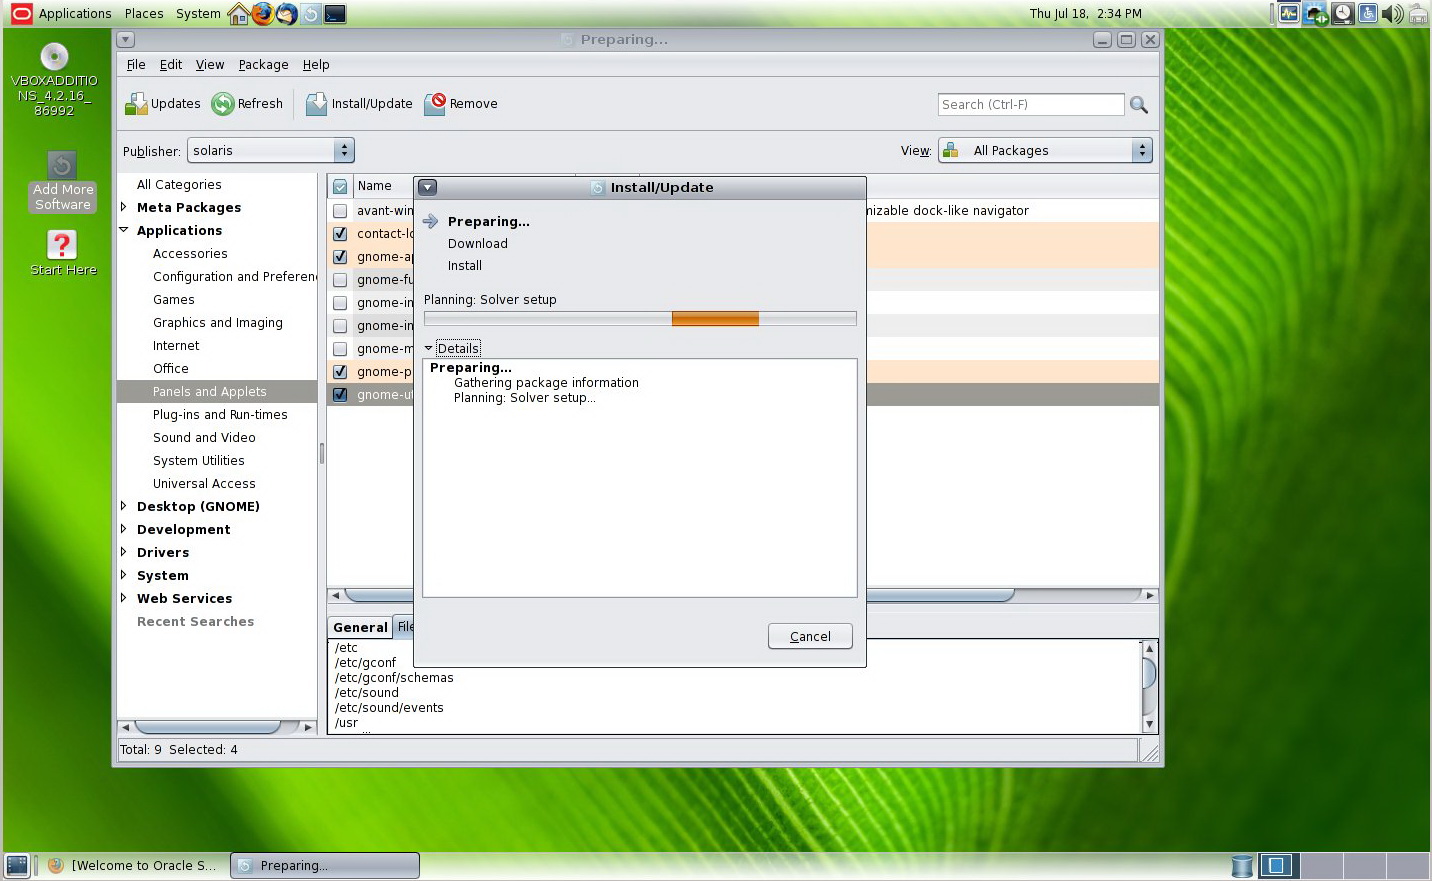
Task: Switch to the General details tab
Action: click(360, 627)
